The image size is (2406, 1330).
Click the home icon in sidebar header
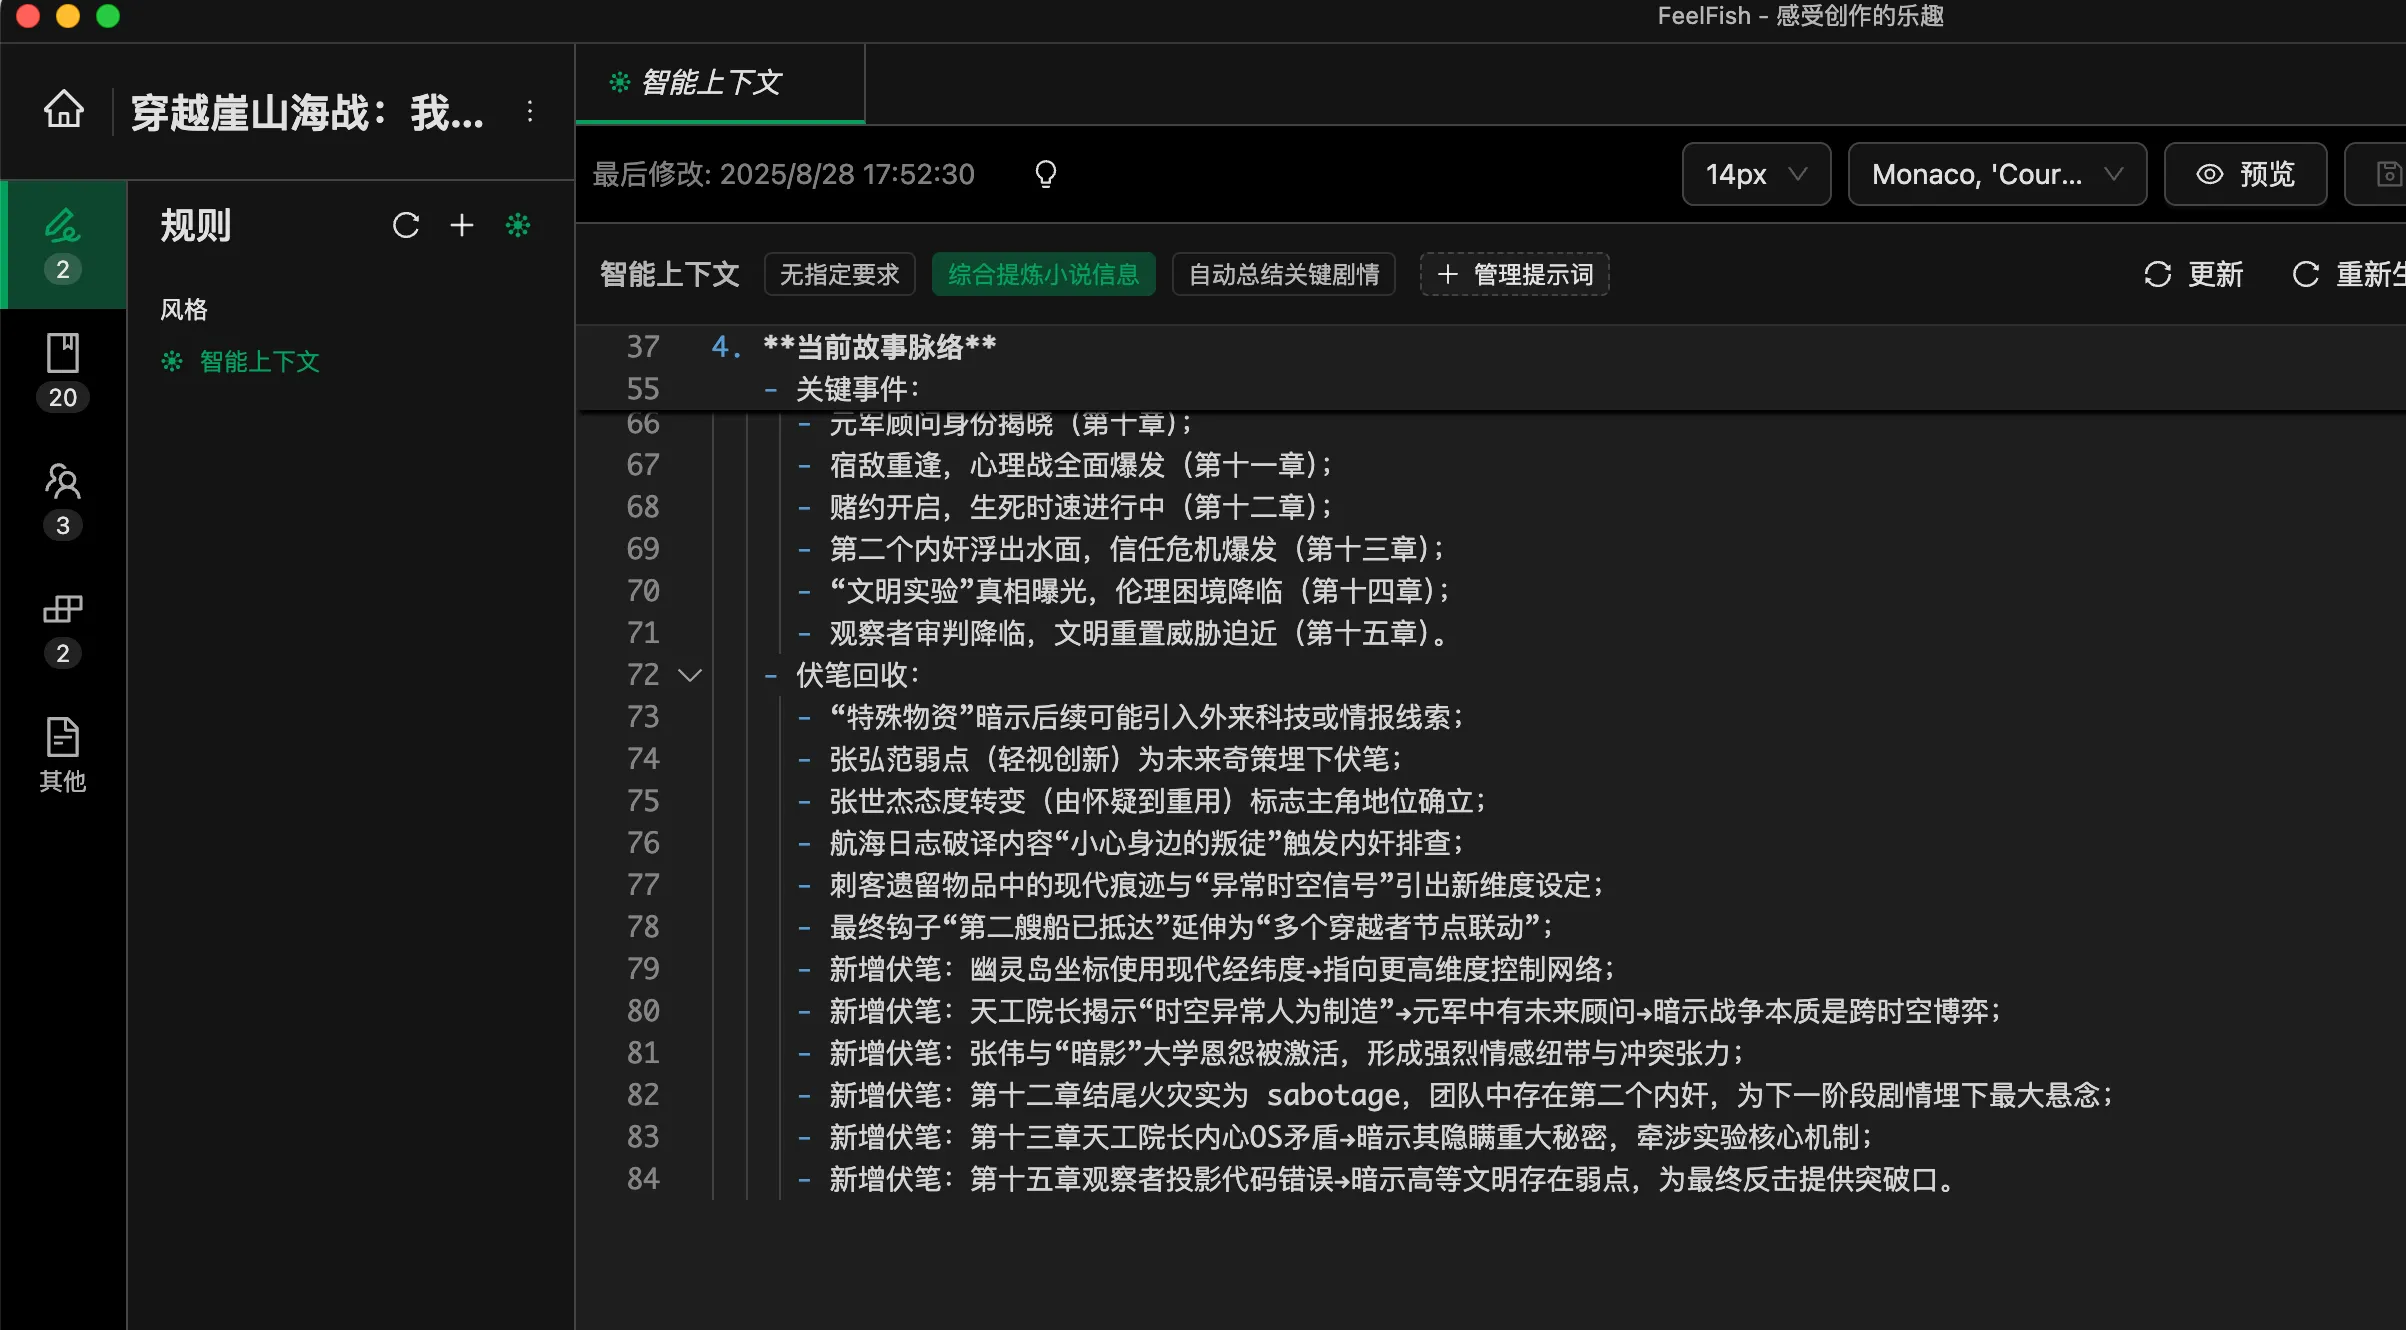pos(64,110)
